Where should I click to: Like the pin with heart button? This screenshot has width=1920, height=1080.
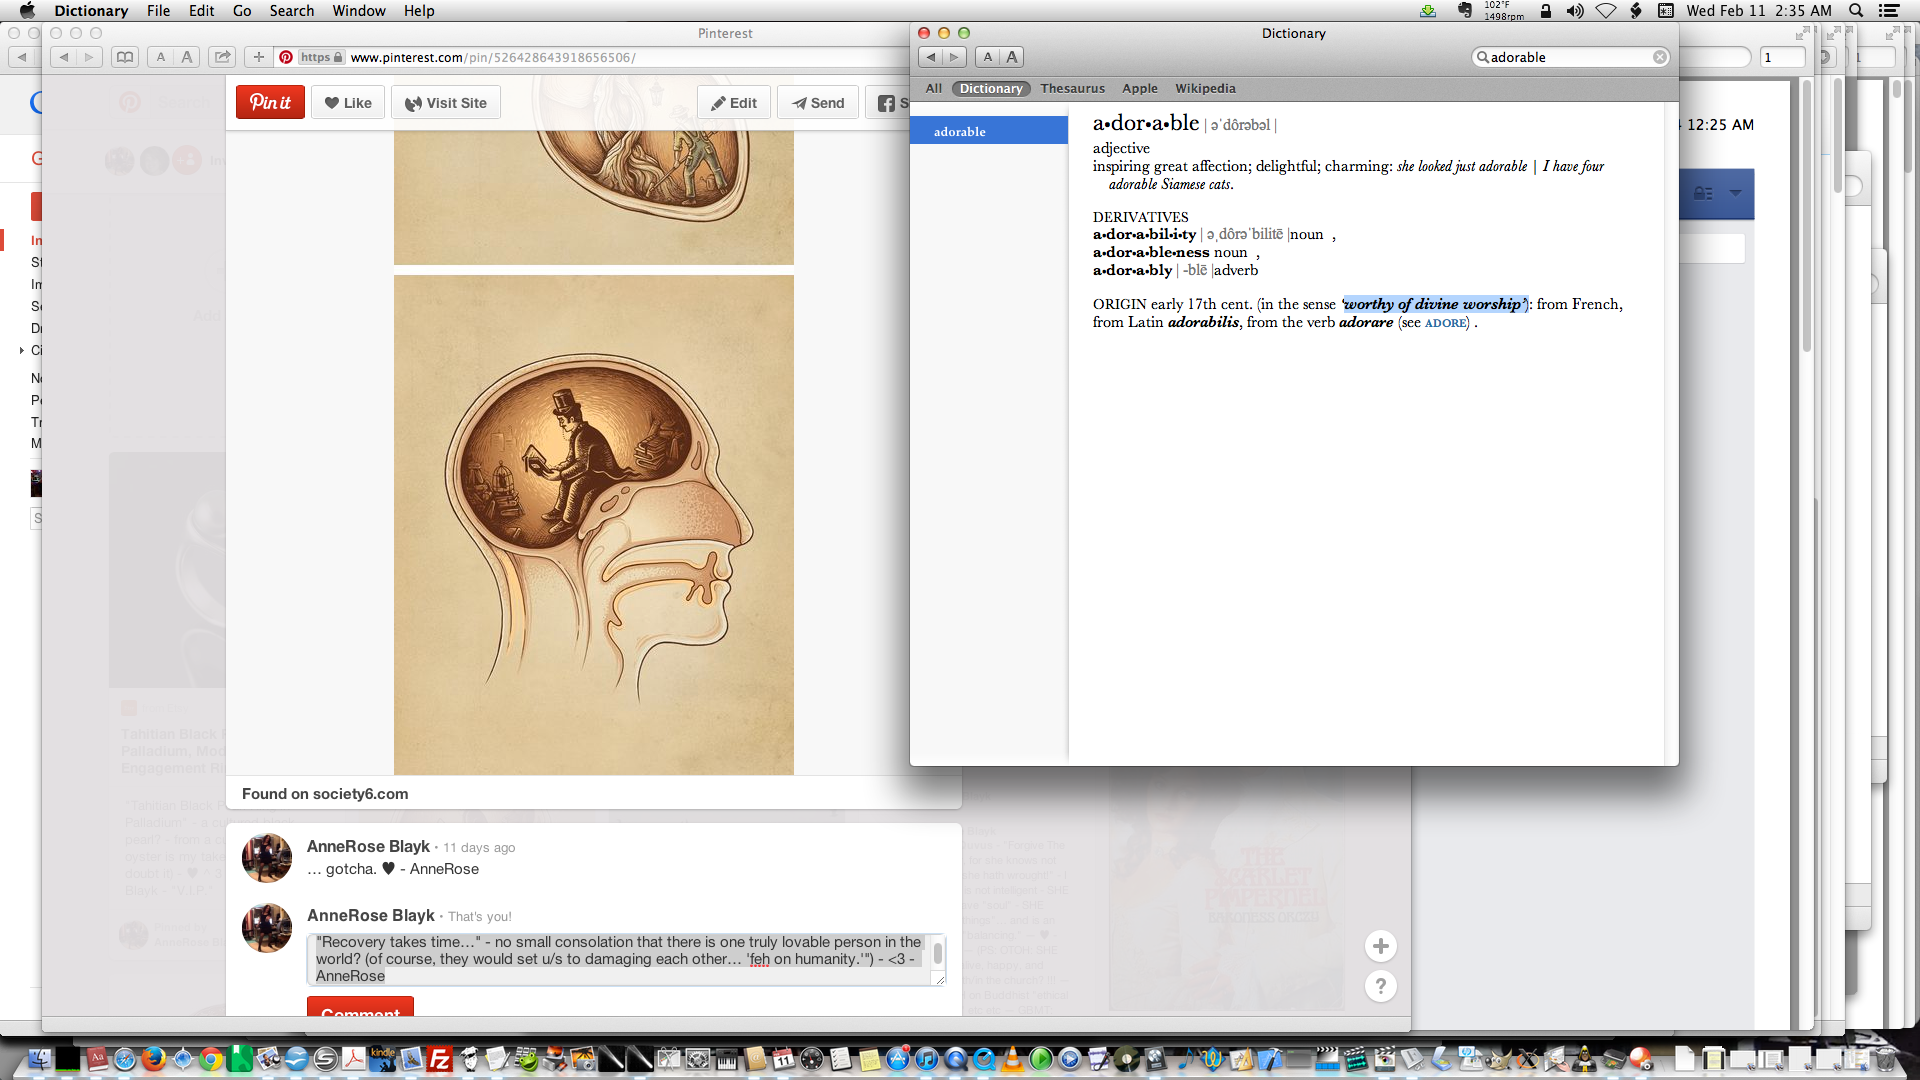(x=348, y=103)
